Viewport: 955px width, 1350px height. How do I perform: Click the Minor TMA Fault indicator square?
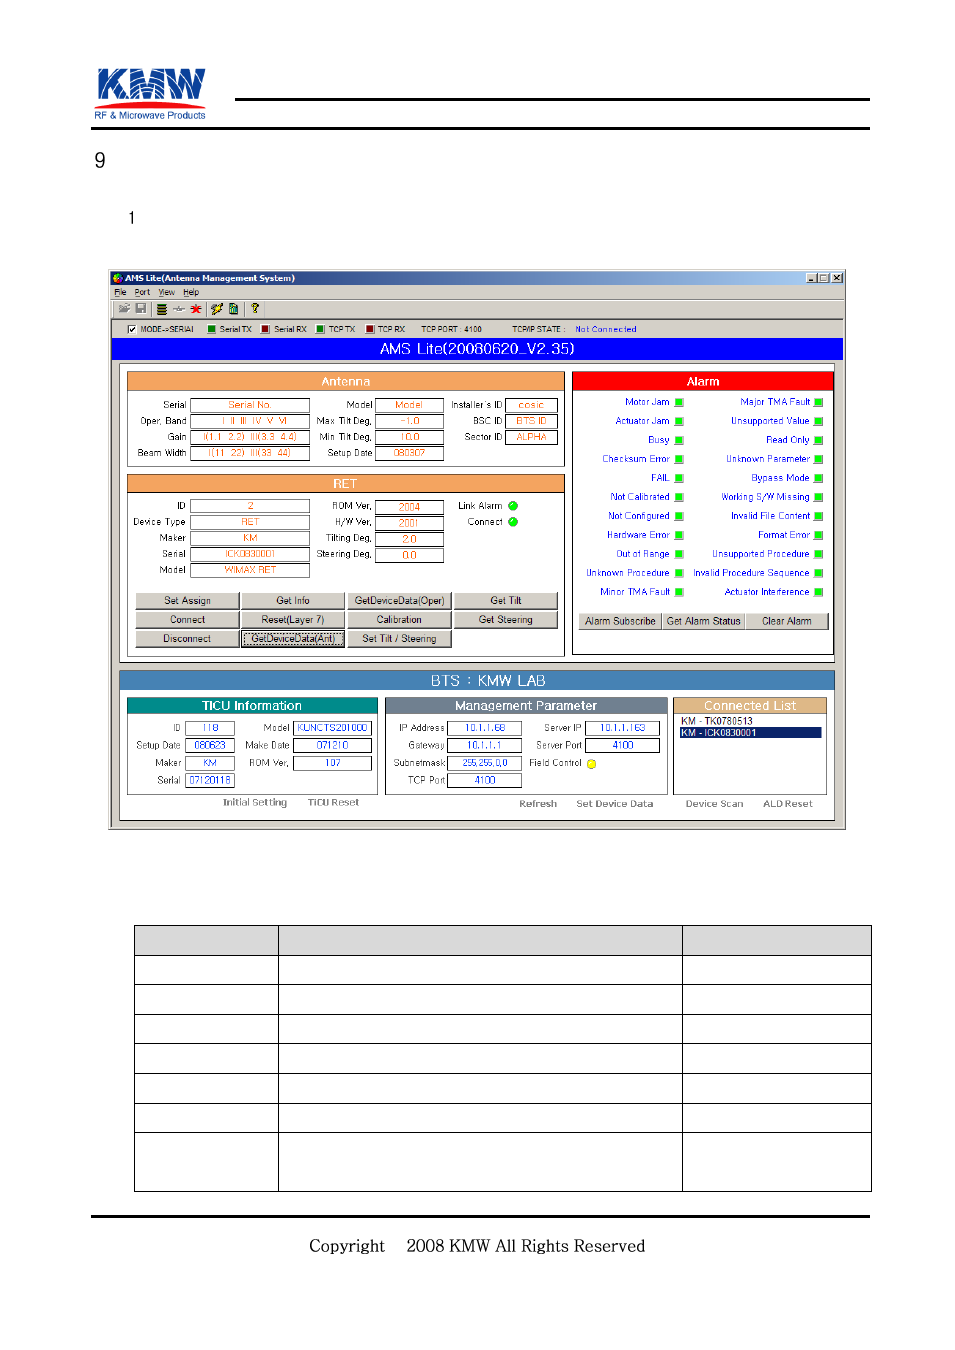679,593
